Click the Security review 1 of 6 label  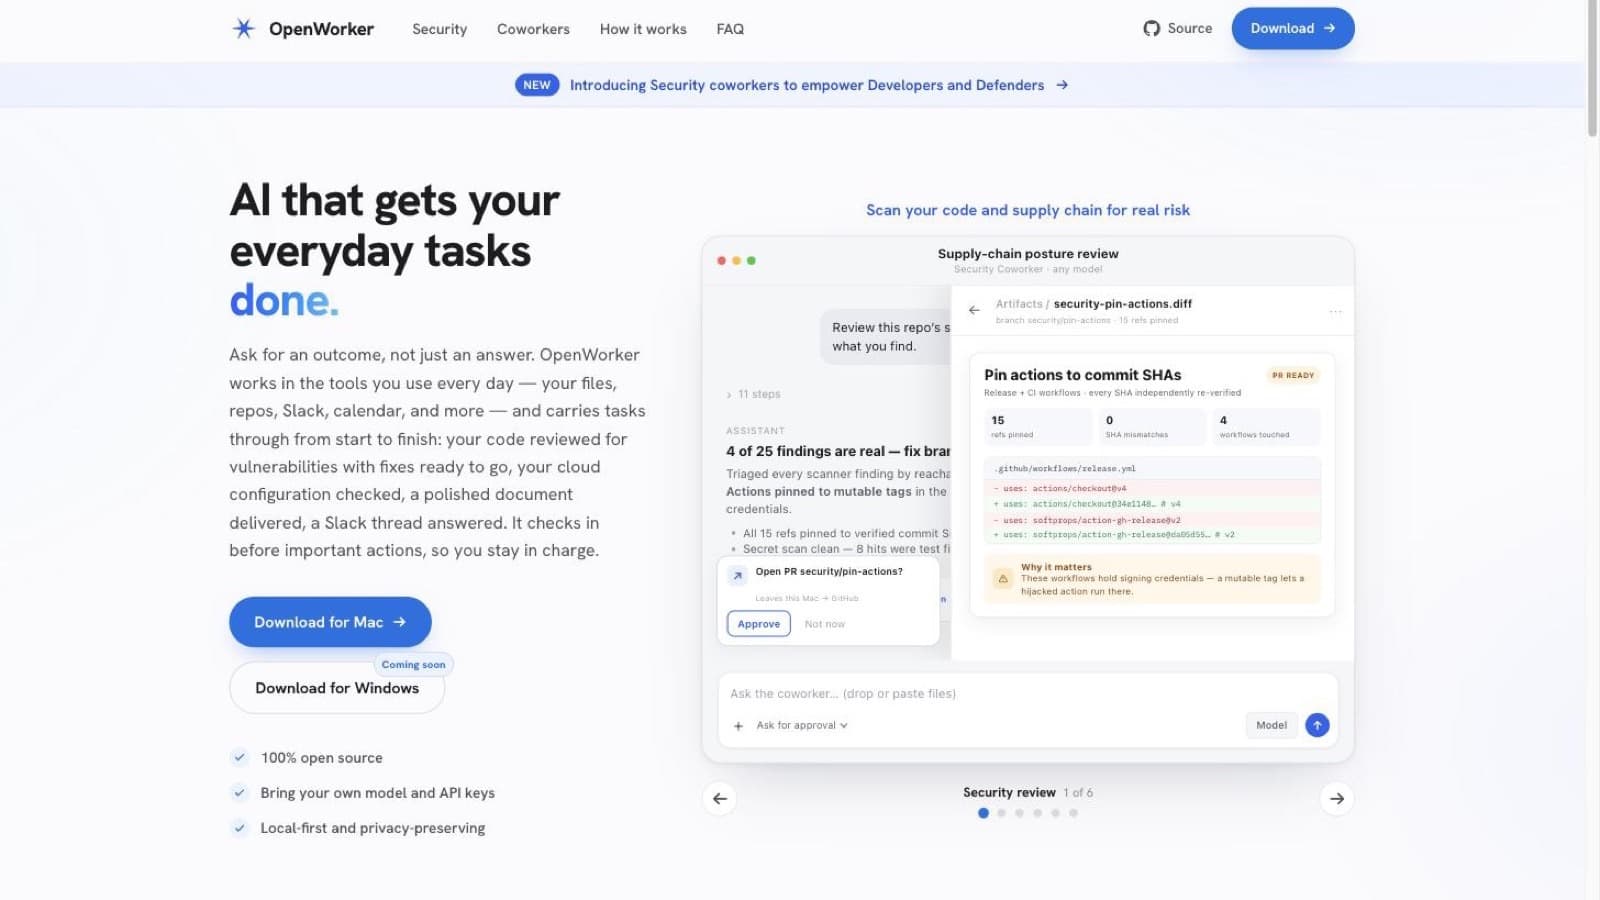pyautogui.click(x=1028, y=792)
